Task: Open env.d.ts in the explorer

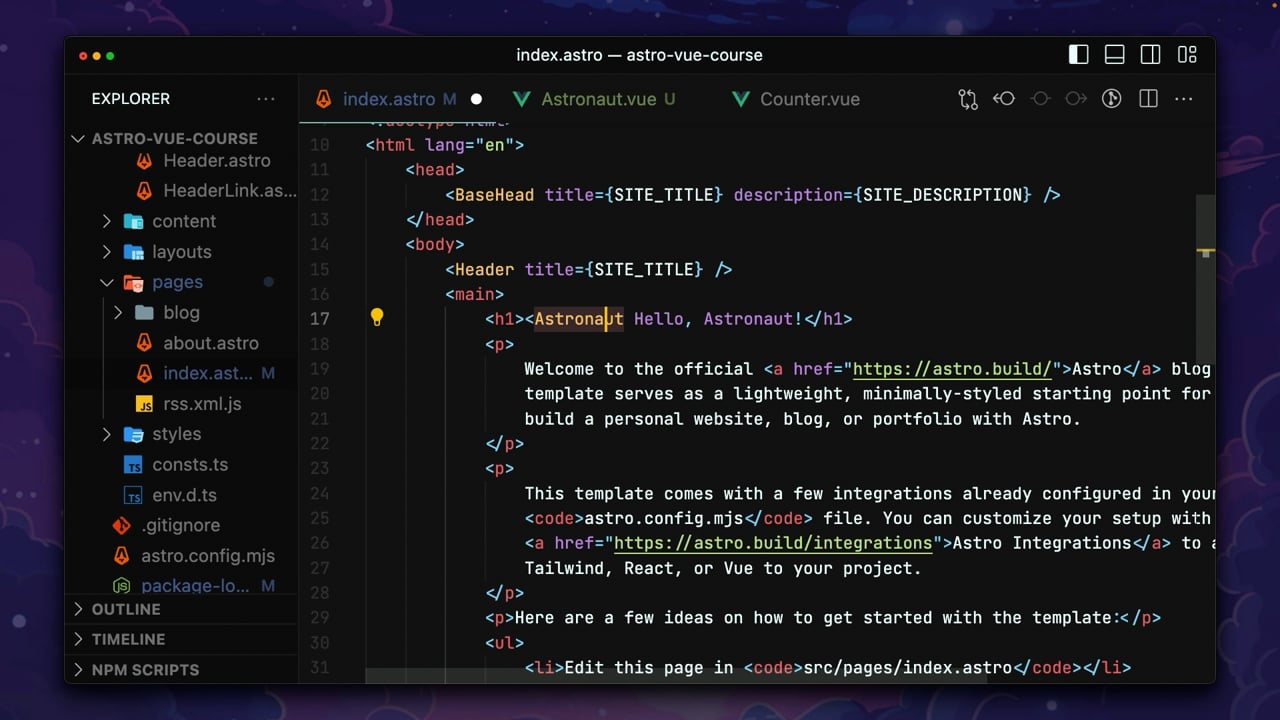Action: [x=184, y=495]
